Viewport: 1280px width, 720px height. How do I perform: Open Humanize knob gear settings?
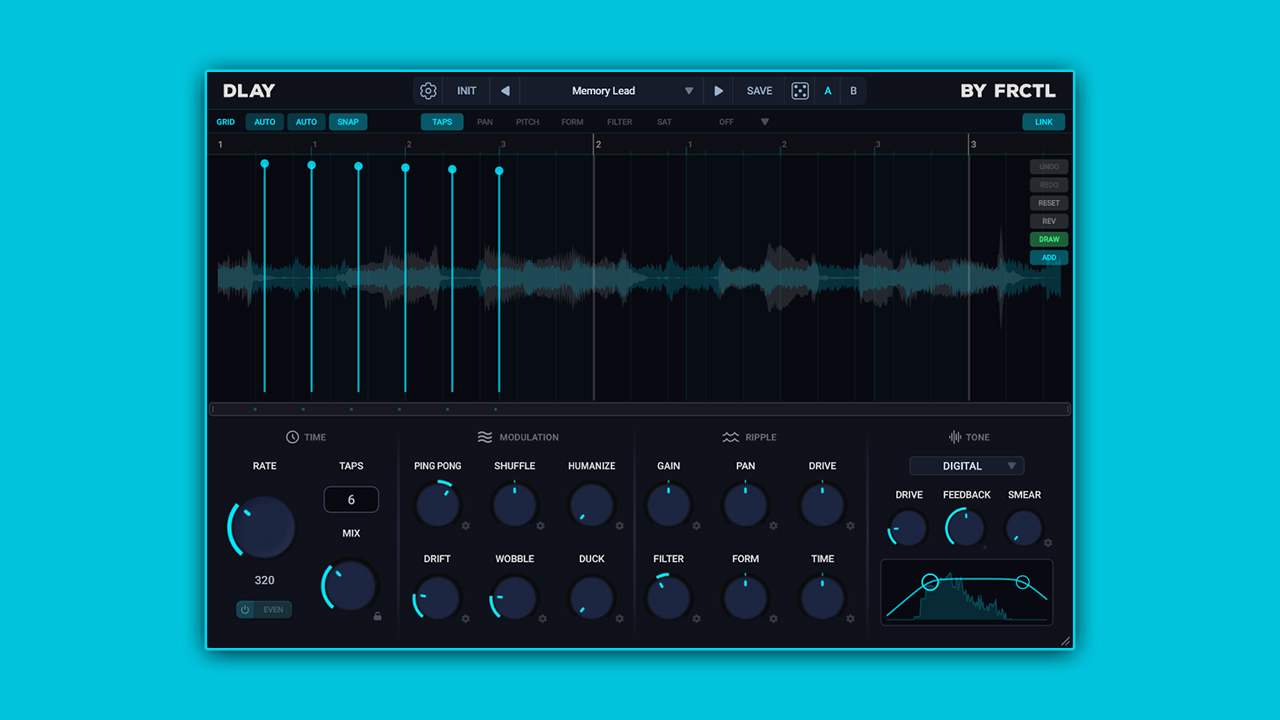620,525
